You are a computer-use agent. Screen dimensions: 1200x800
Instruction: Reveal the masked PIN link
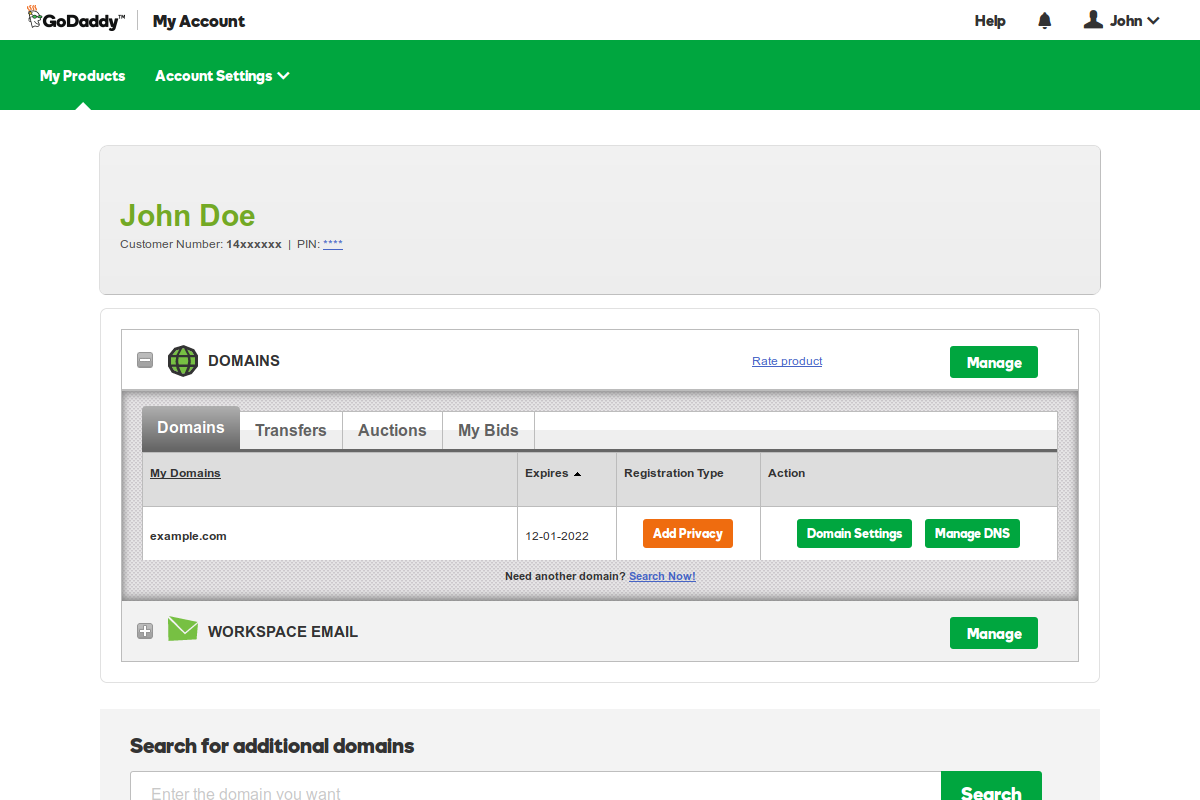[x=333, y=244]
